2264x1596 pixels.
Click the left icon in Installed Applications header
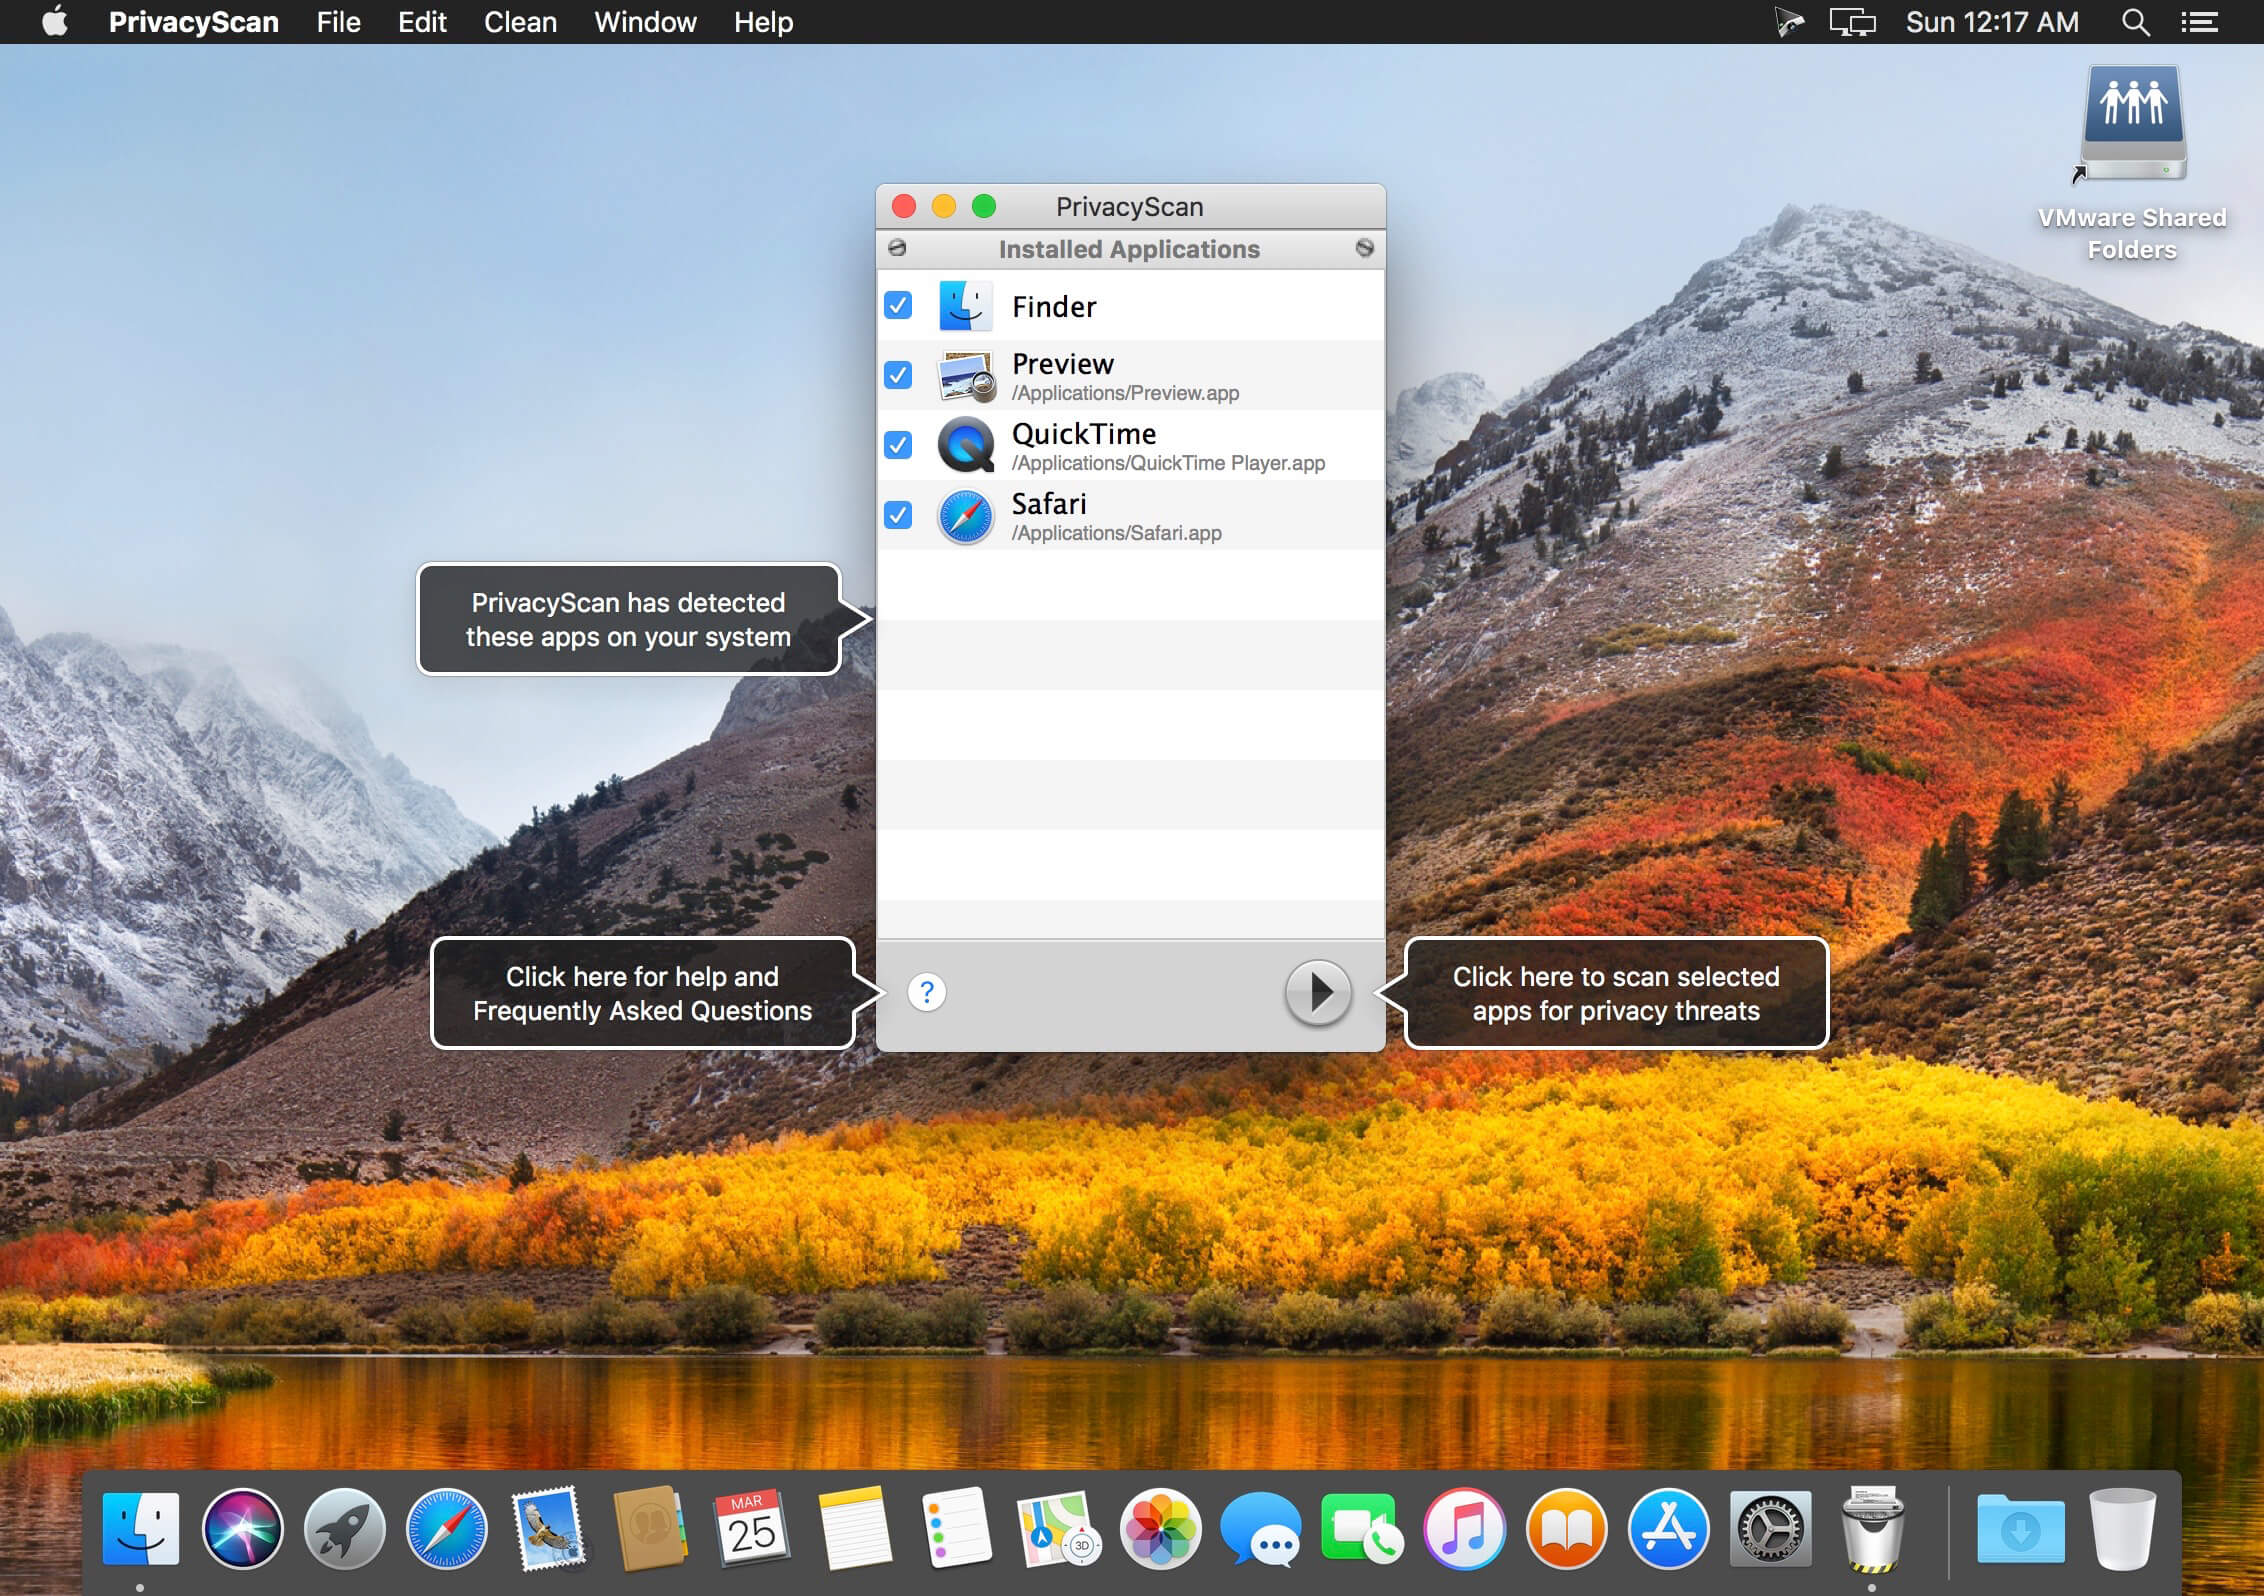point(897,247)
